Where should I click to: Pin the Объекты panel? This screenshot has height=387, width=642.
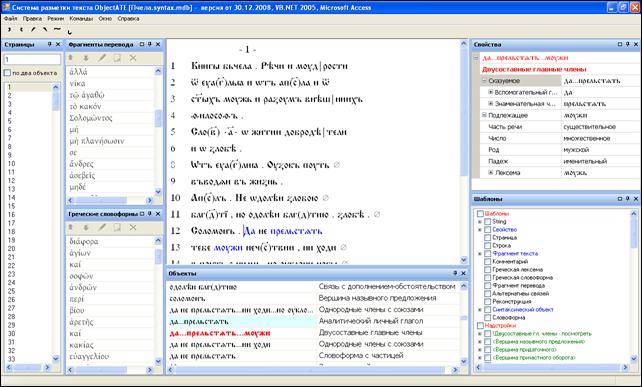(455, 273)
